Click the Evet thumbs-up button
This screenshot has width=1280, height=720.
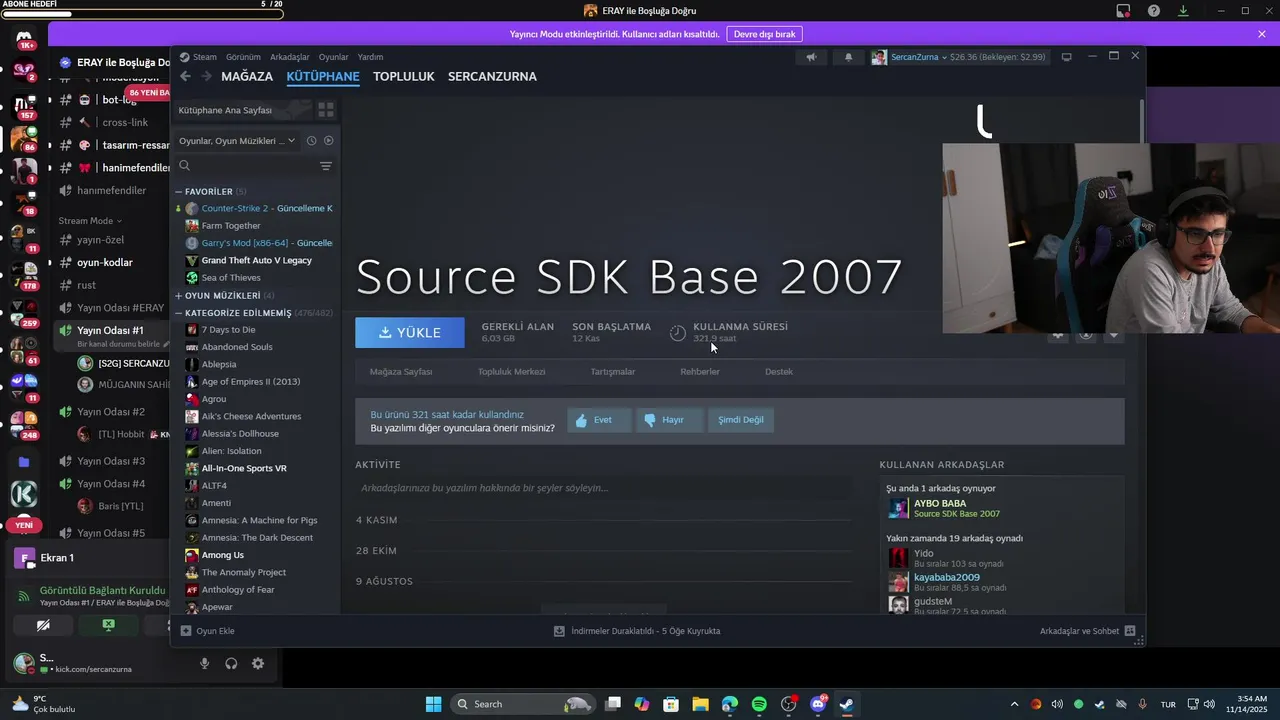599,420
